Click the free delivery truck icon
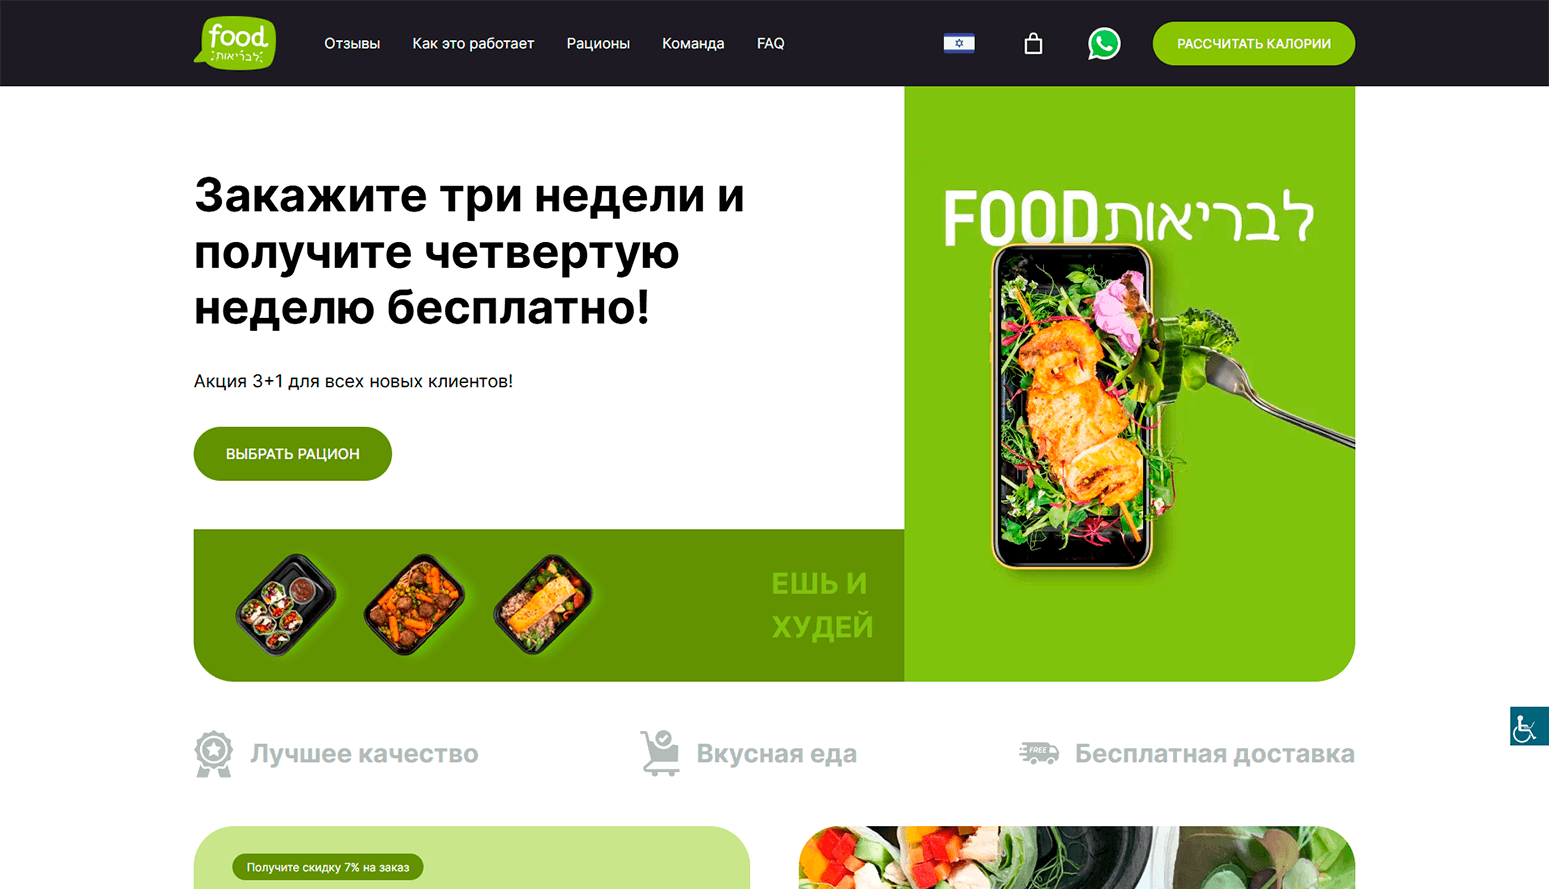 pyautogui.click(x=1039, y=753)
